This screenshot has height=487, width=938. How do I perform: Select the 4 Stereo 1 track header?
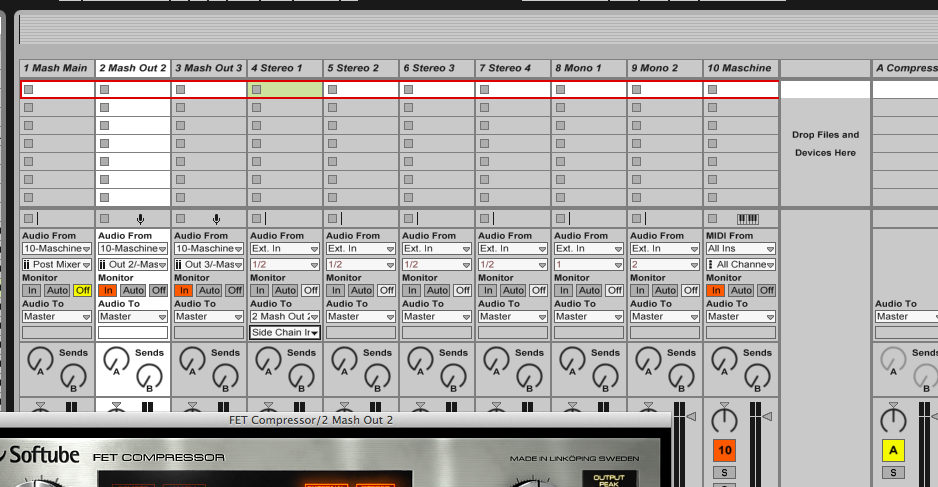[x=285, y=68]
